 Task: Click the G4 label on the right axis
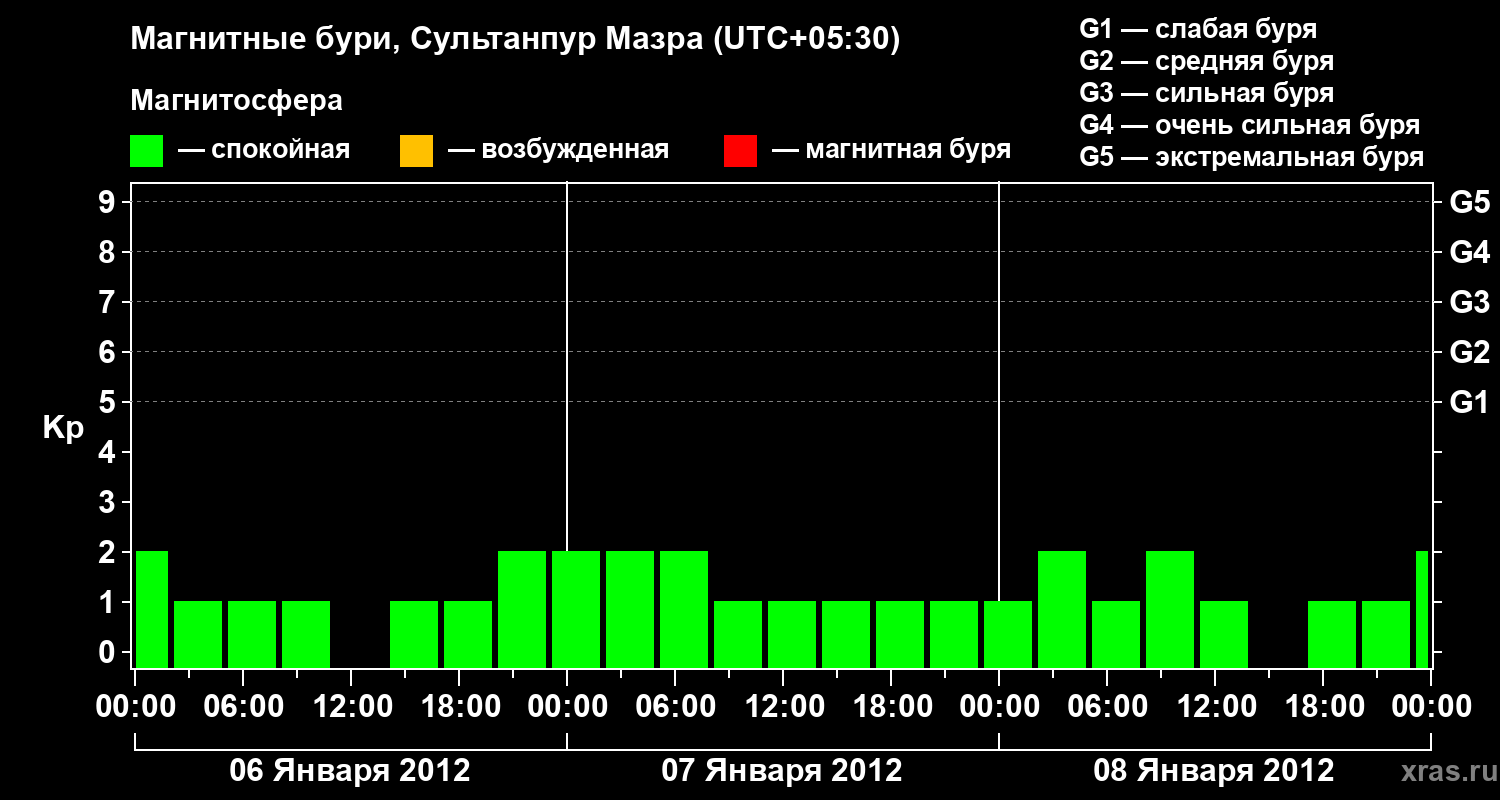1470,252
